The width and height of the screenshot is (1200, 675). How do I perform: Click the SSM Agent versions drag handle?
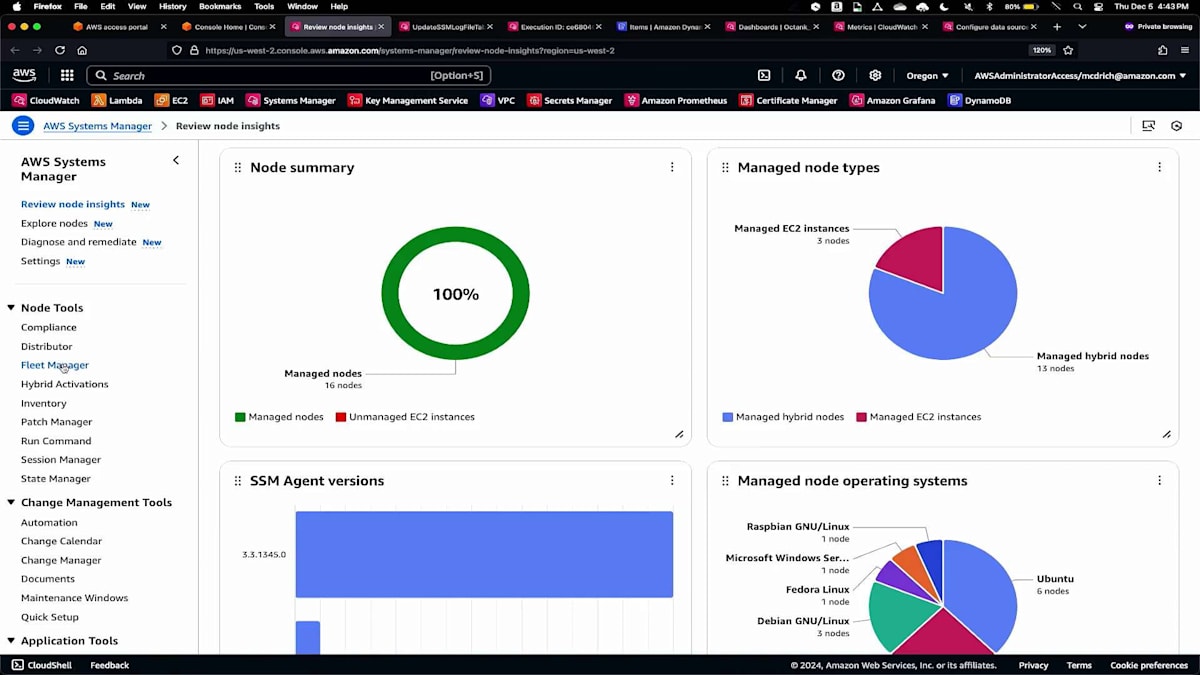(238, 481)
